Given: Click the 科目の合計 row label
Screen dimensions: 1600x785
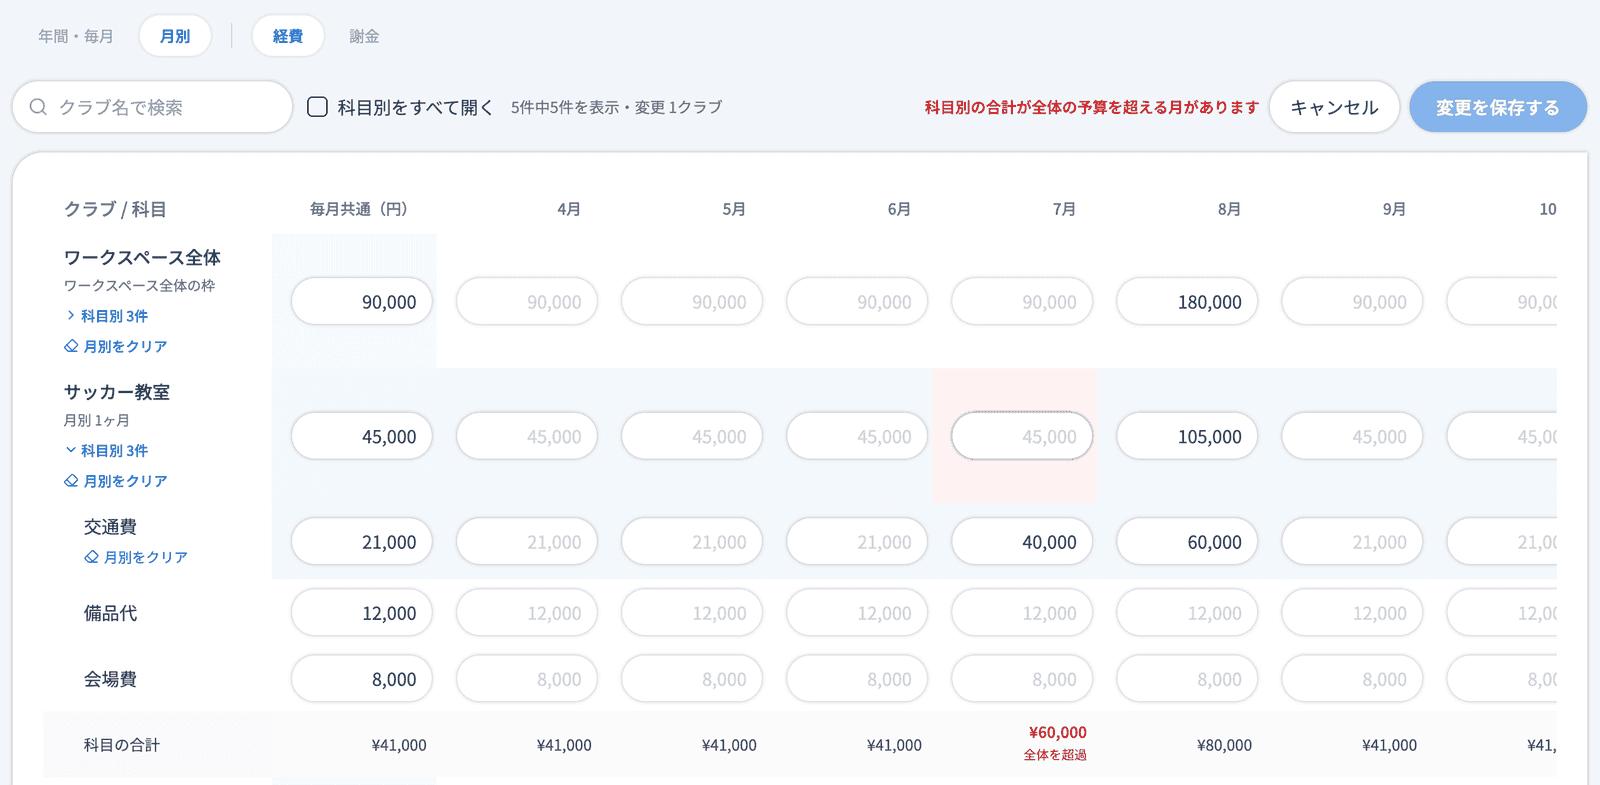Looking at the screenshot, I should click(x=122, y=745).
